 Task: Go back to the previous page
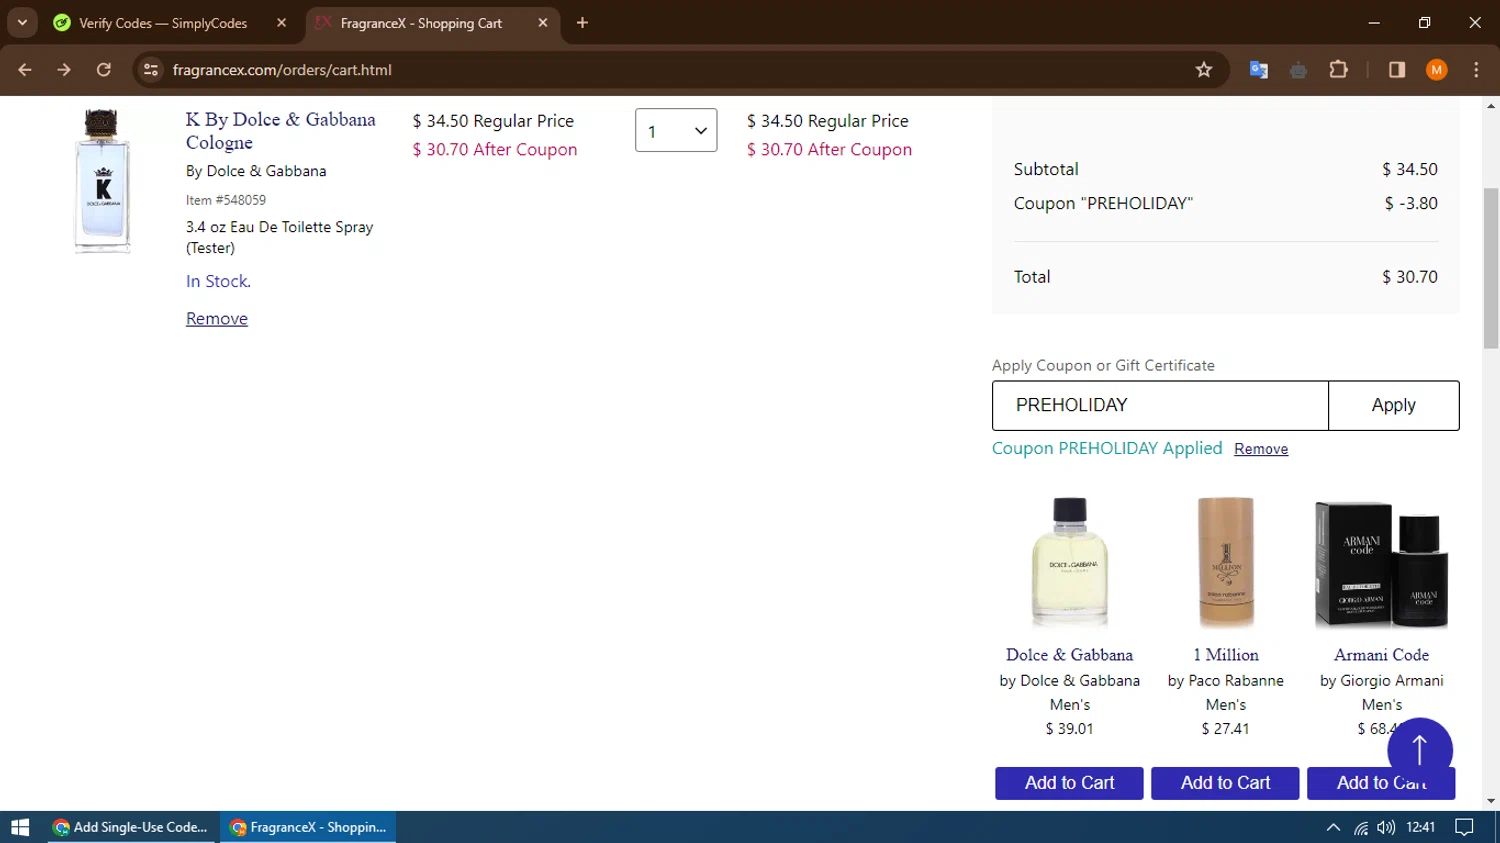pyautogui.click(x=25, y=70)
